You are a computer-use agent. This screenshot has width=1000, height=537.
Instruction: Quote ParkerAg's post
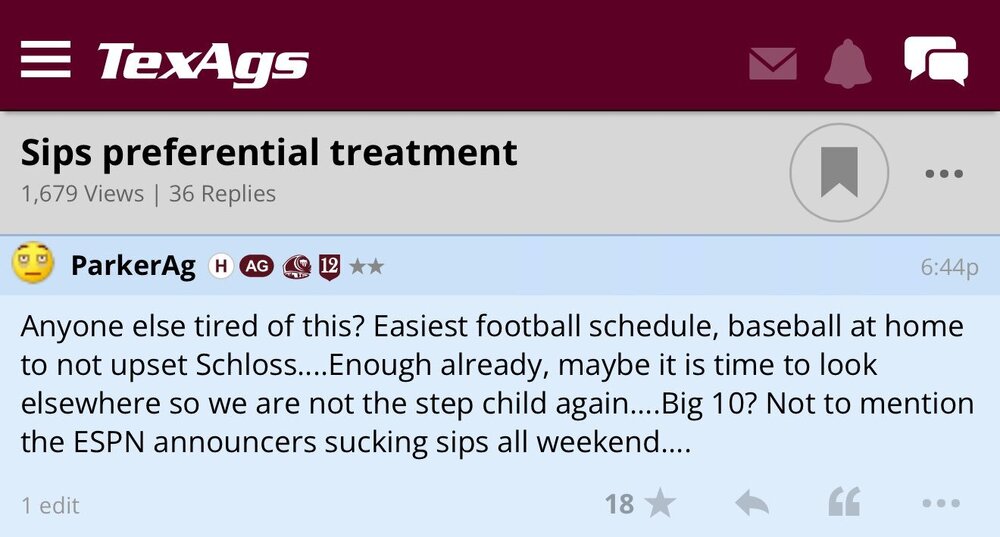point(844,504)
